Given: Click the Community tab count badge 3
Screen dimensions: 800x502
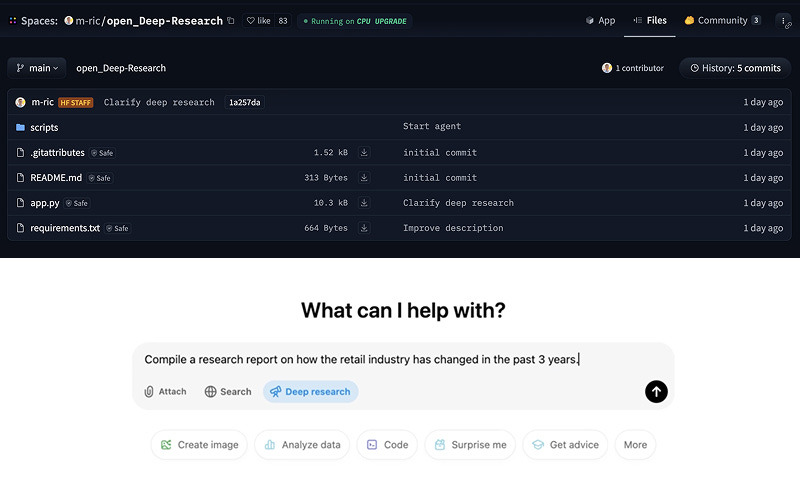Looking at the screenshot, I should pos(756,20).
